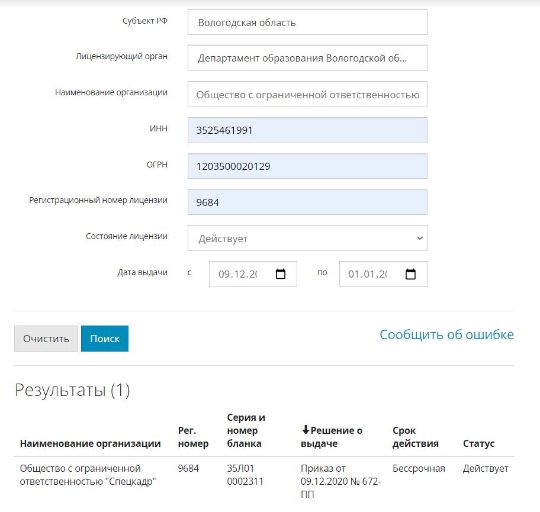Open the Сообщить об ошибке link
Viewport: 540px width, 512px height.
tap(446, 334)
